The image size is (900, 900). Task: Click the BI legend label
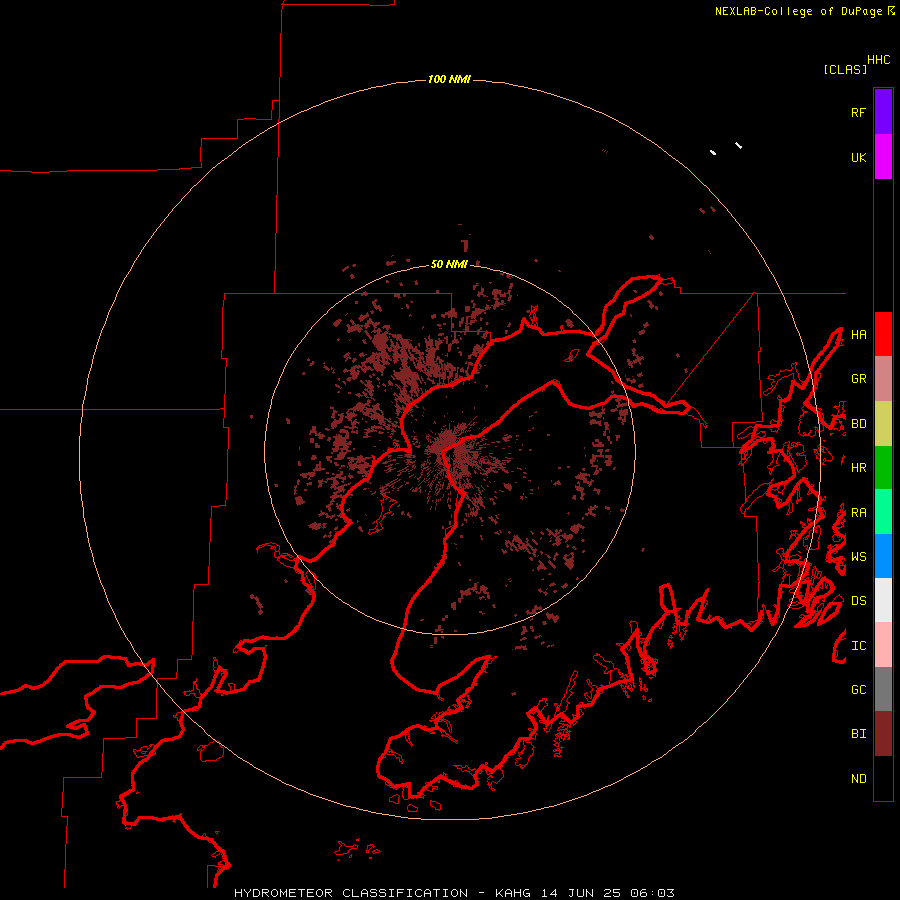pyautogui.click(x=858, y=734)
